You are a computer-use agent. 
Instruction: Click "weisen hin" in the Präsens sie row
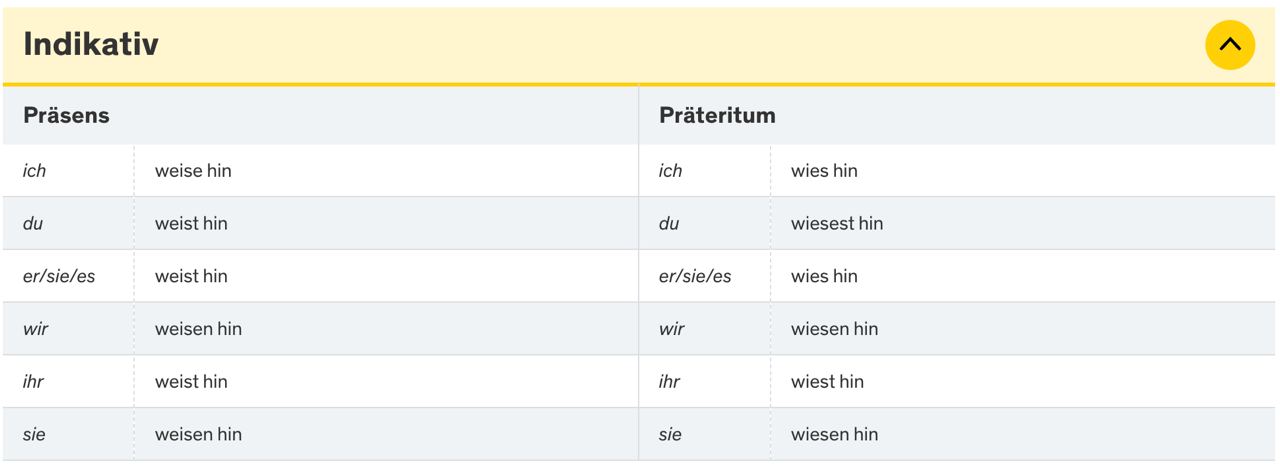coord(198,435)
